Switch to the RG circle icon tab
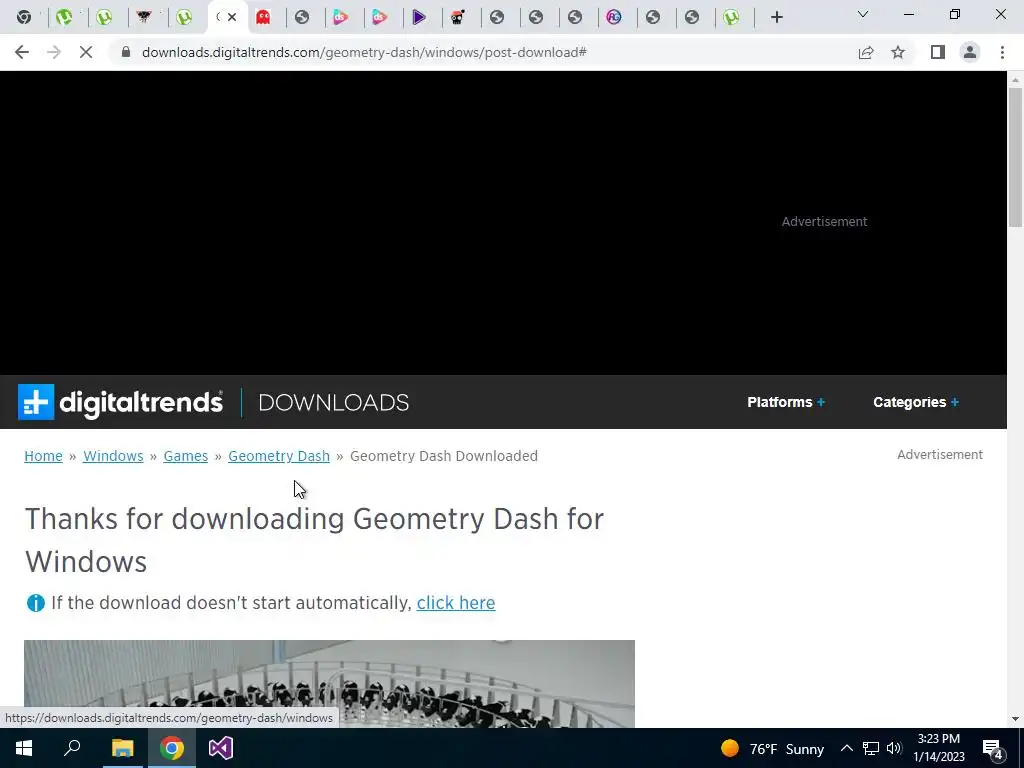This screenshot has height=768, width=1024. (614, 17)
